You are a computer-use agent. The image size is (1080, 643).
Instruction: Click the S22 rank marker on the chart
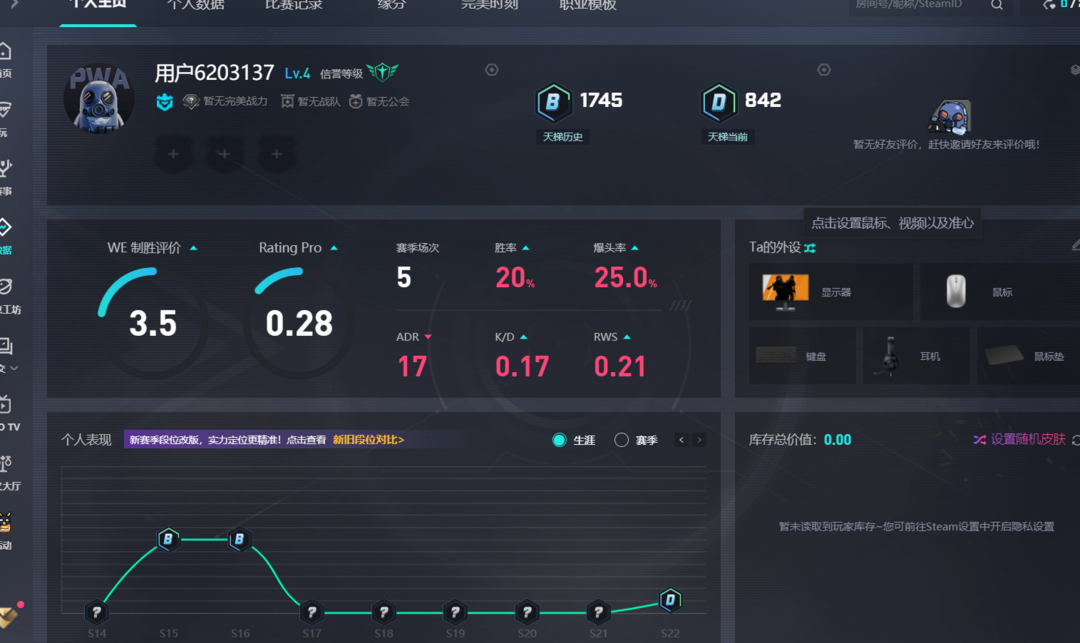[x=671, y=600]
